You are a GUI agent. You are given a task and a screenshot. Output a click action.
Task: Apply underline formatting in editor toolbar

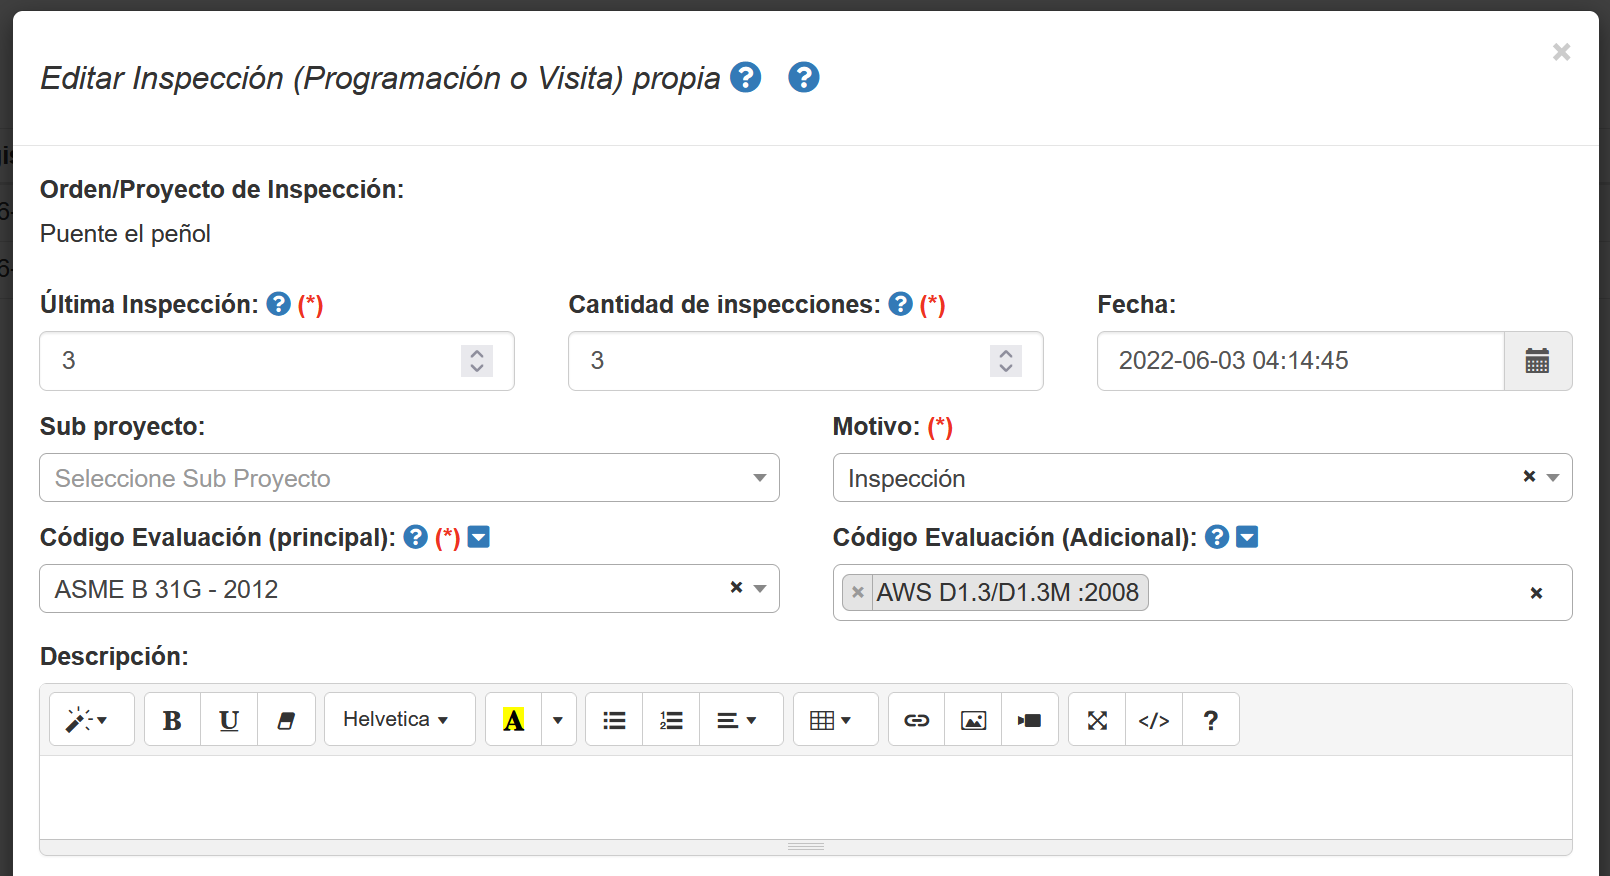tap(229, 720)
